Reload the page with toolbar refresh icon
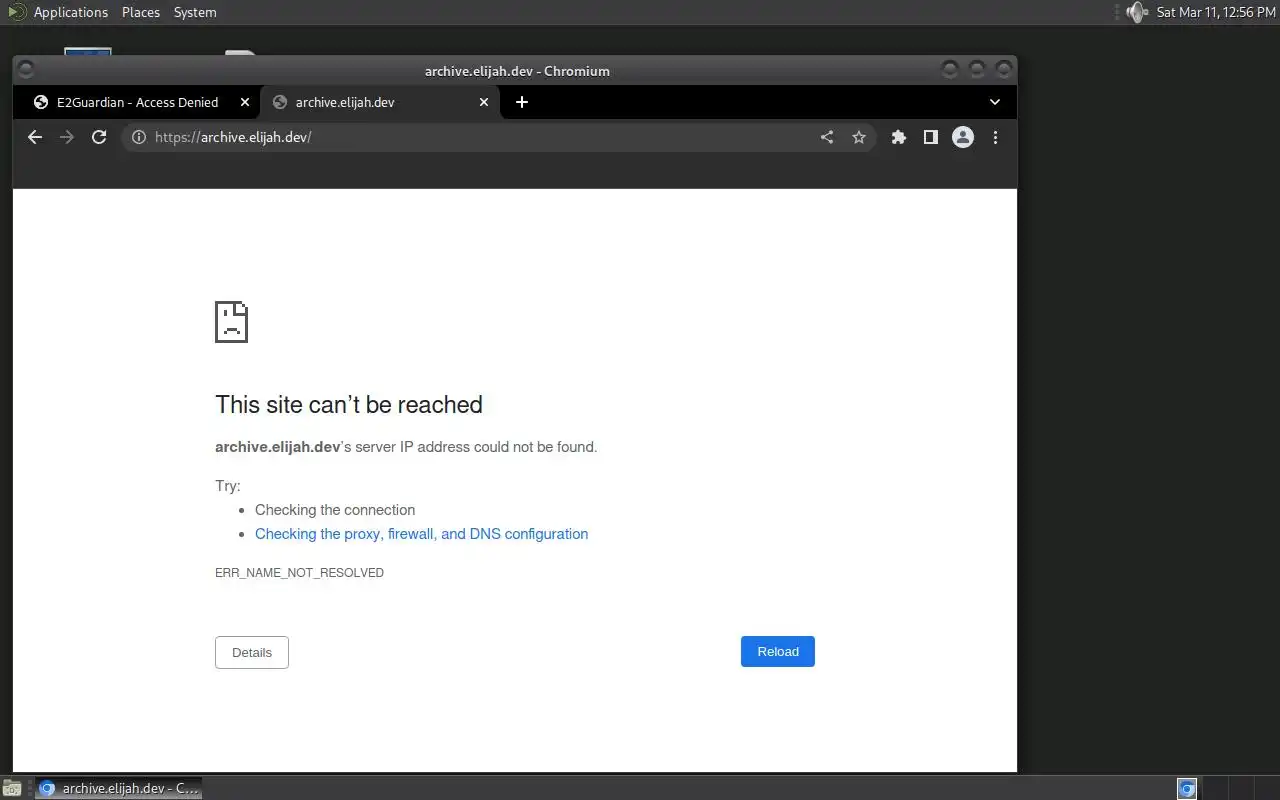 click(99, 137)
